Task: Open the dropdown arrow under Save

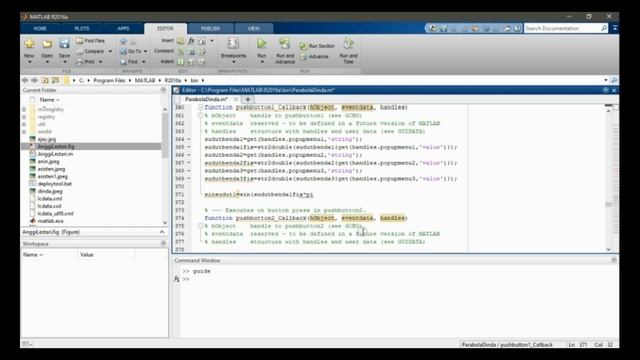Action: coord(64,62)
